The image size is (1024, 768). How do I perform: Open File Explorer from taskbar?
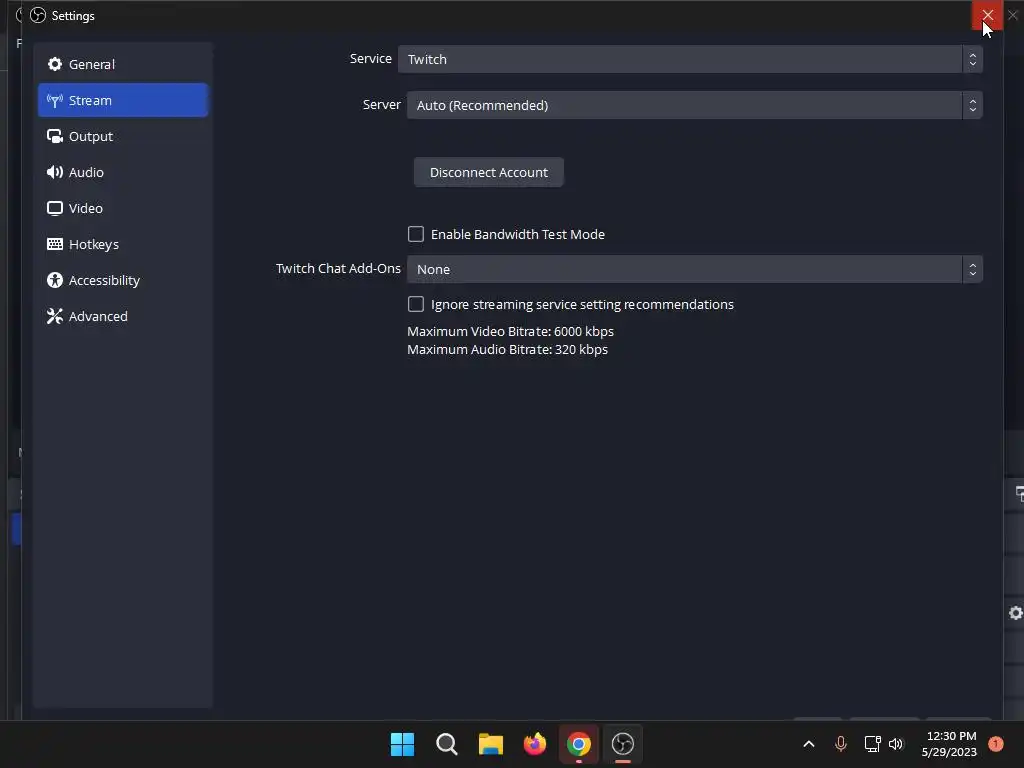click(490, 744)
